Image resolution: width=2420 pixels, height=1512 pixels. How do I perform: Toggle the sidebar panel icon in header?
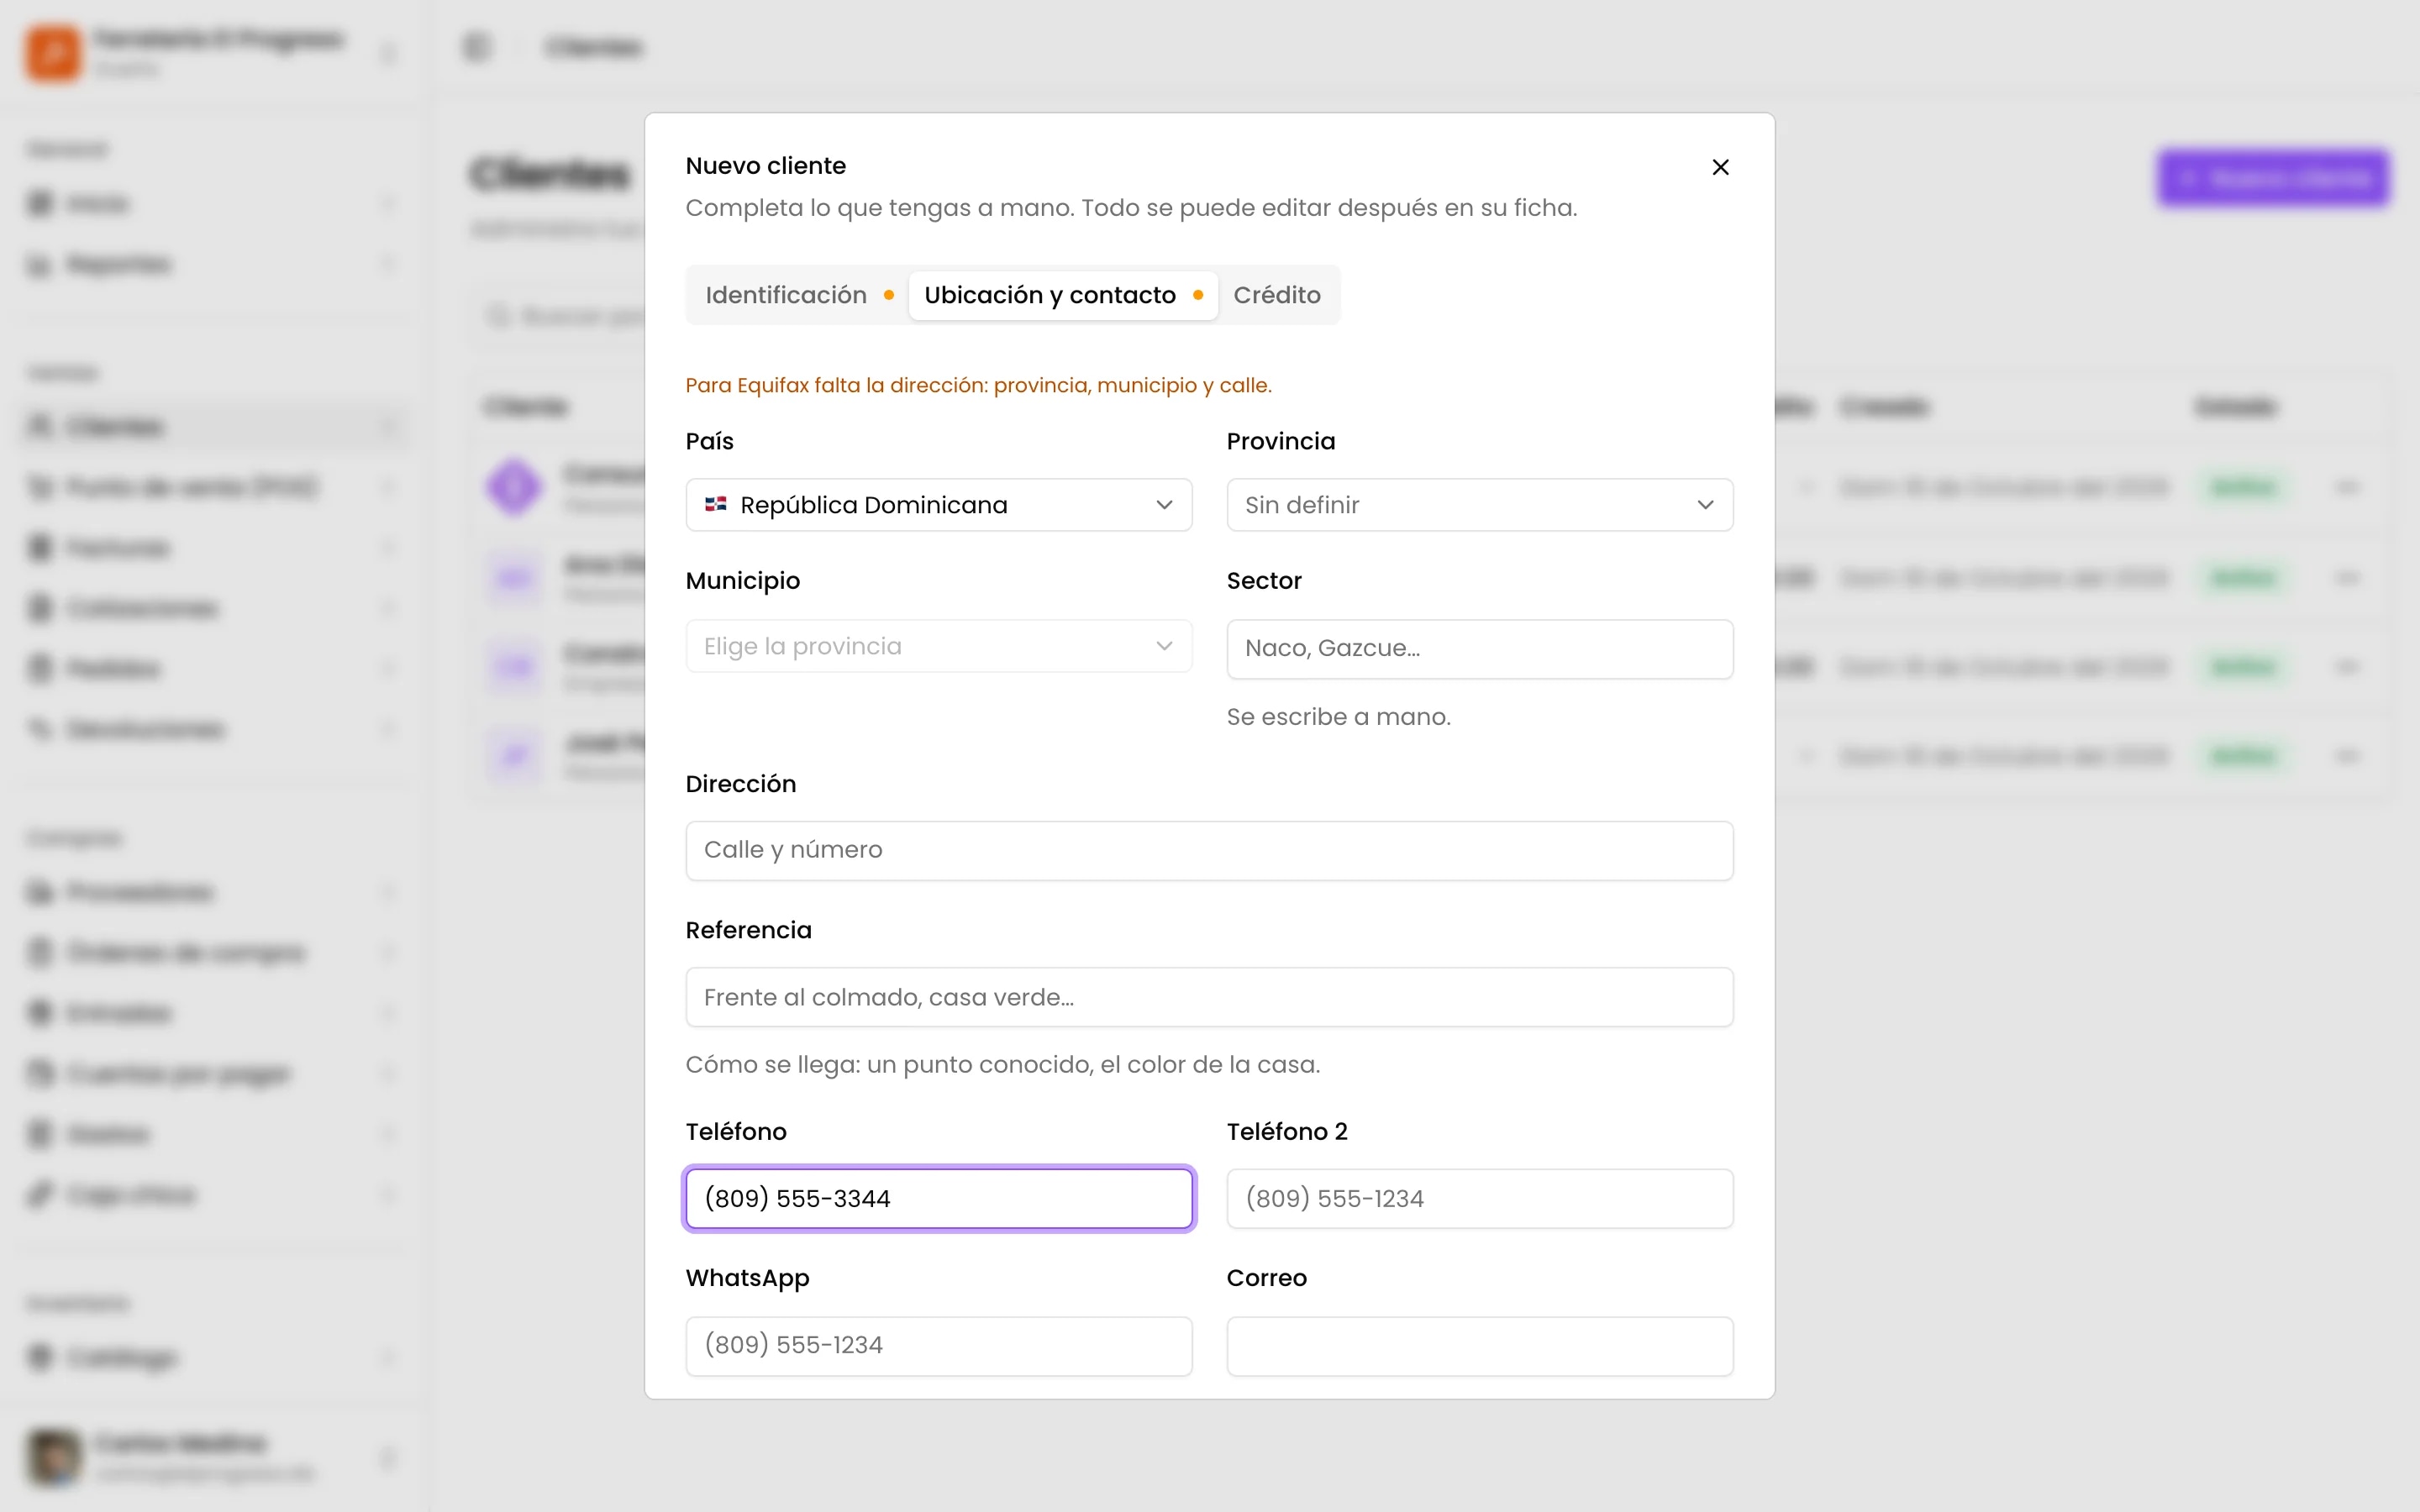[477, 47]
